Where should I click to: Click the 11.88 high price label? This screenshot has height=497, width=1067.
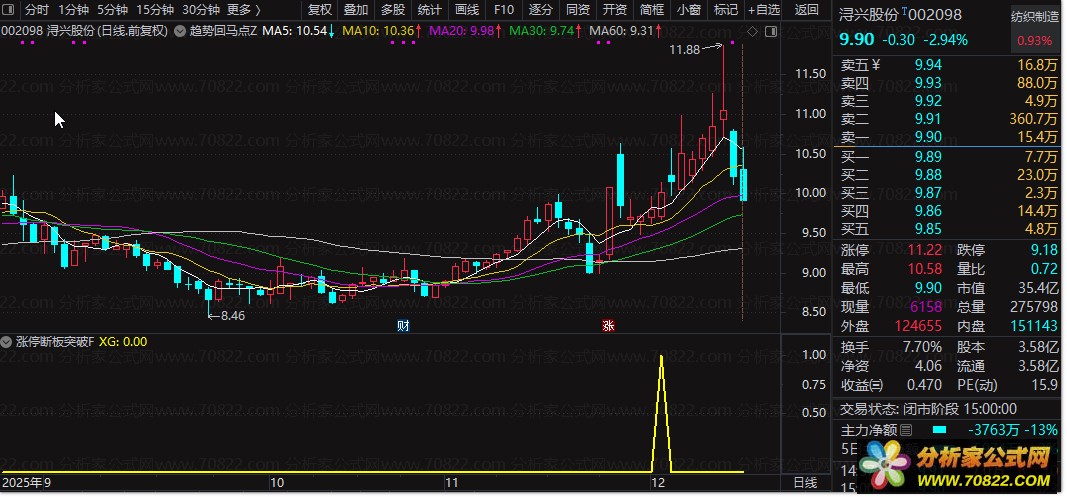(684, 50)
